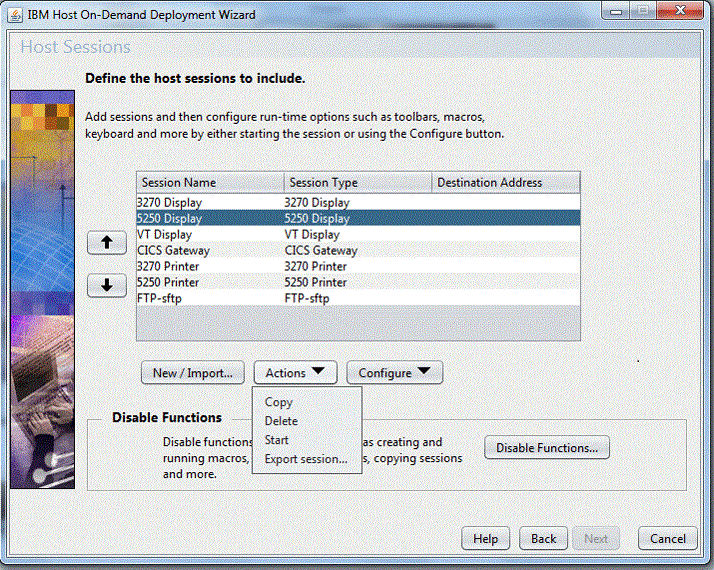The width and height of the screenshot is (714, 570).
Task: Cancel the Deployment Wizard
Action: (668, 539)
